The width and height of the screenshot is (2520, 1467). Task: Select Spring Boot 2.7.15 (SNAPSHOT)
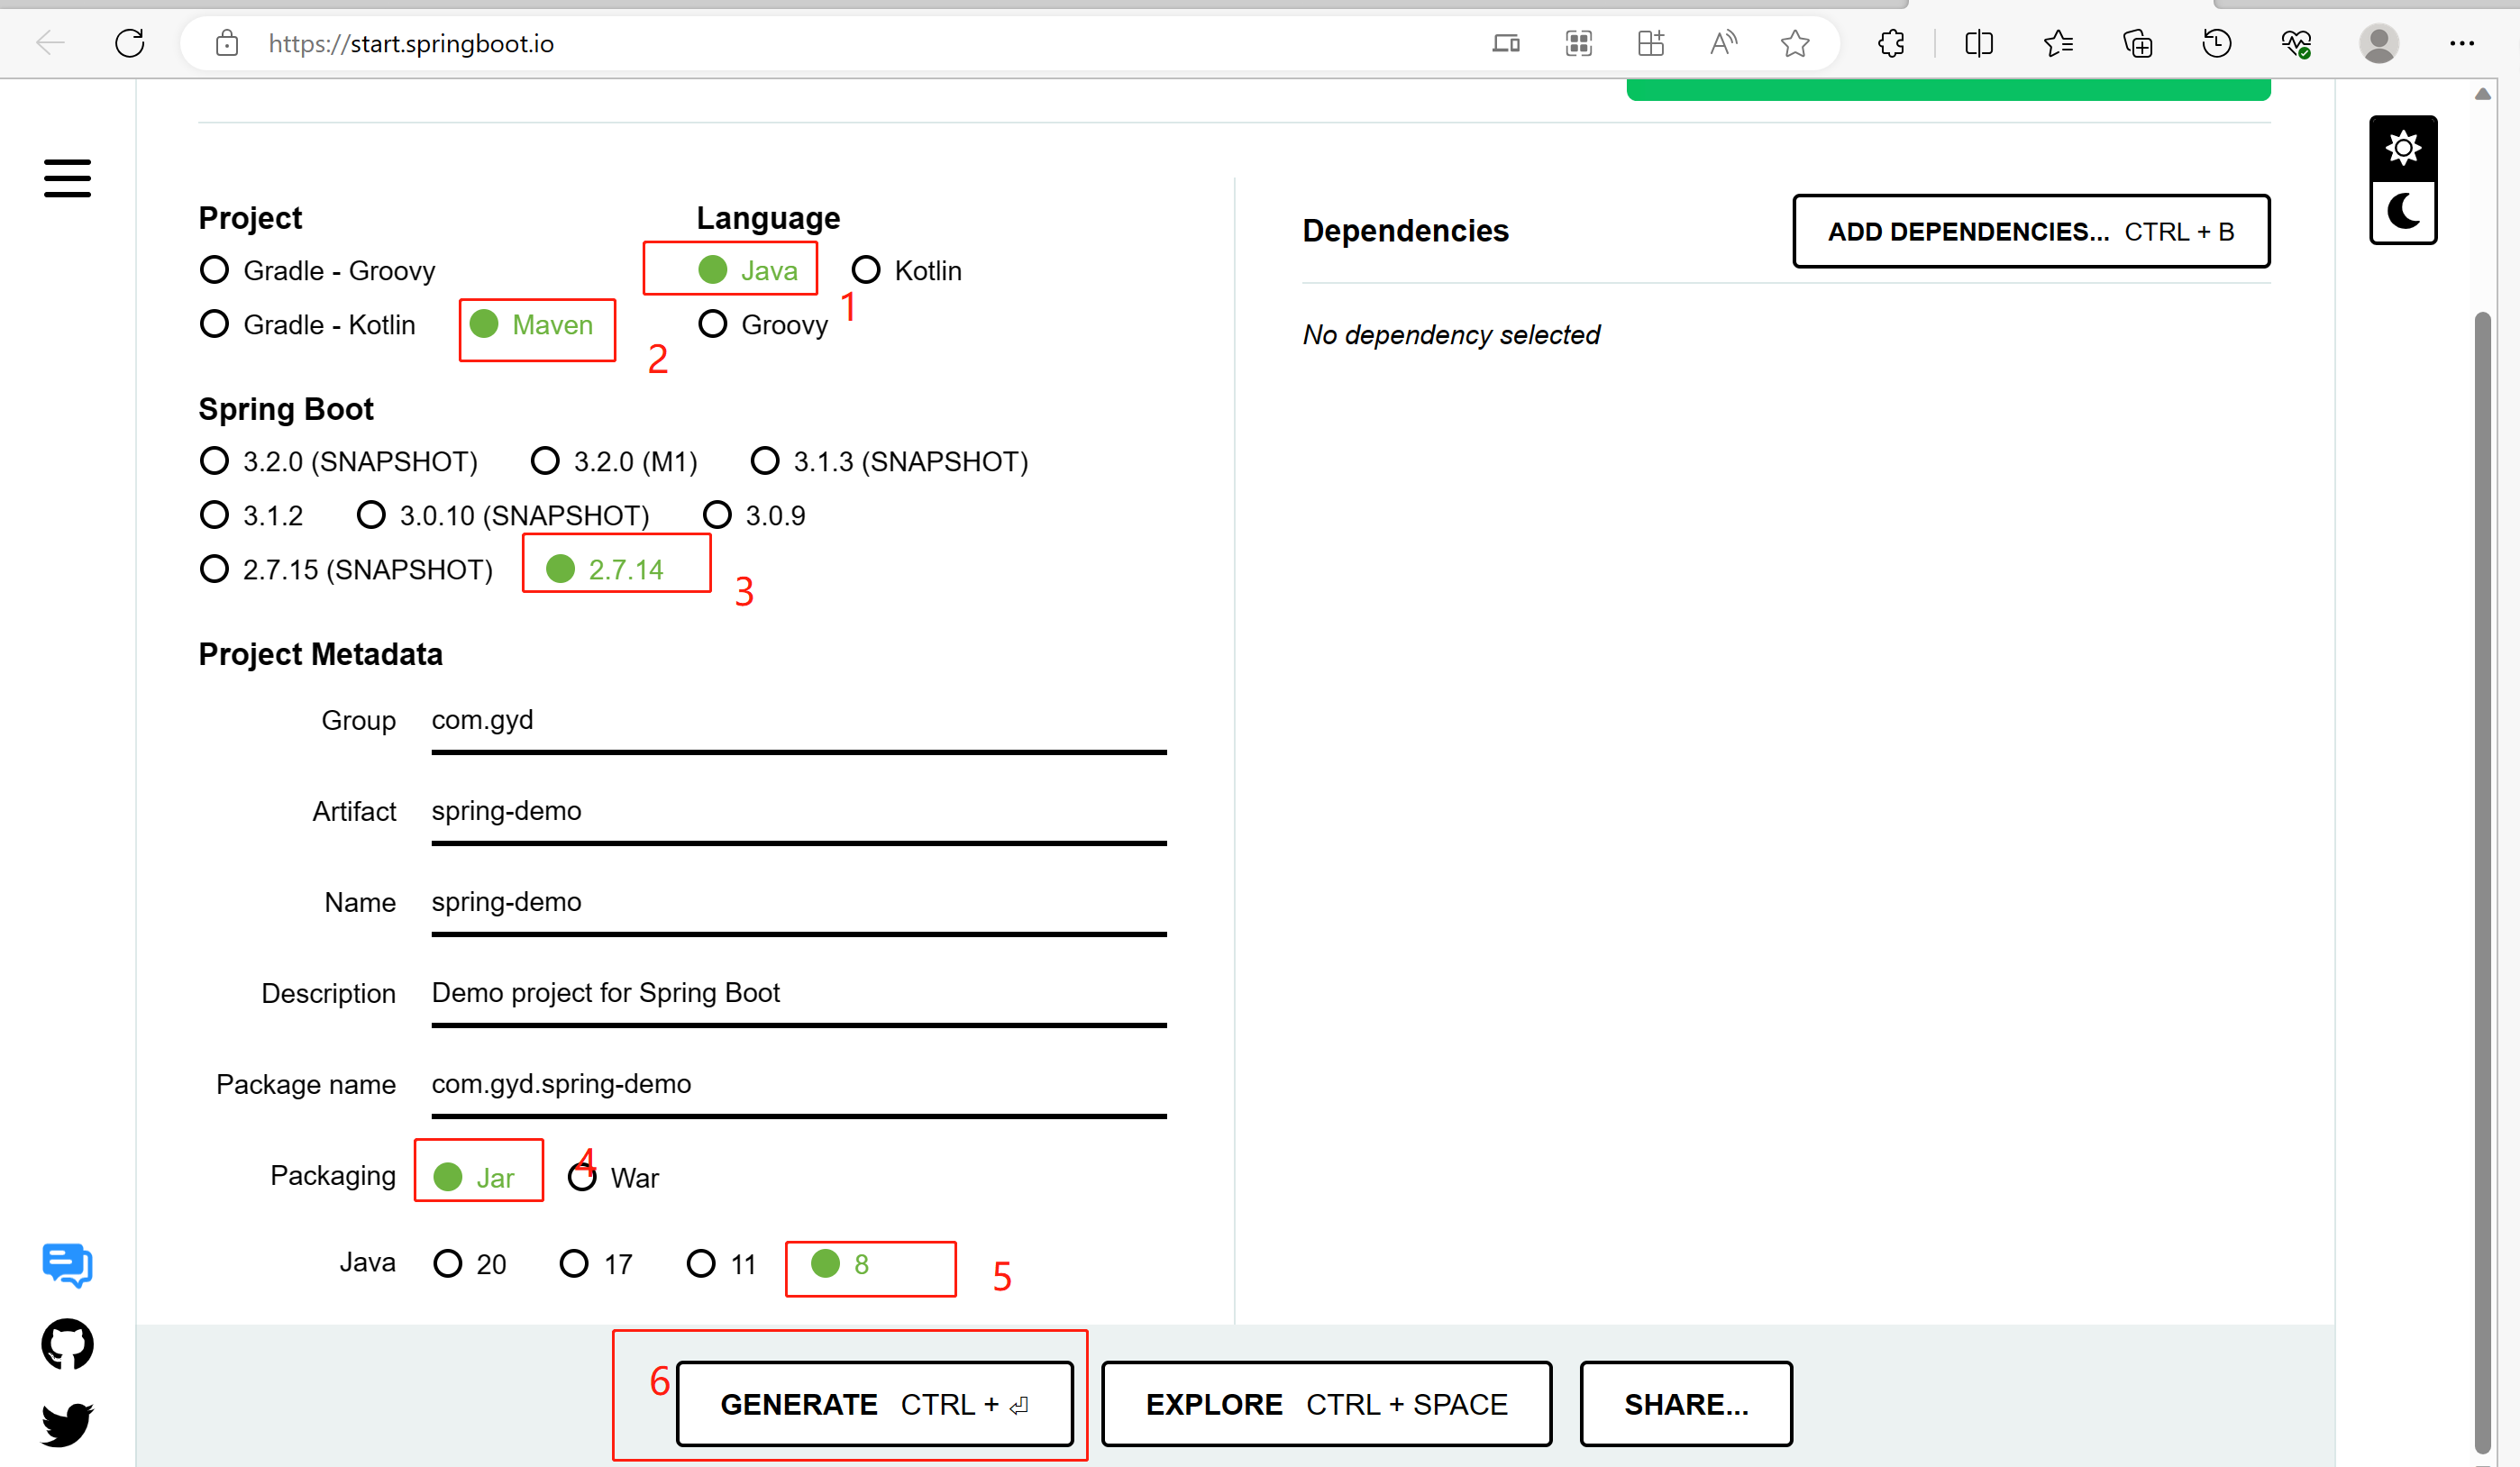click(346, 569)
